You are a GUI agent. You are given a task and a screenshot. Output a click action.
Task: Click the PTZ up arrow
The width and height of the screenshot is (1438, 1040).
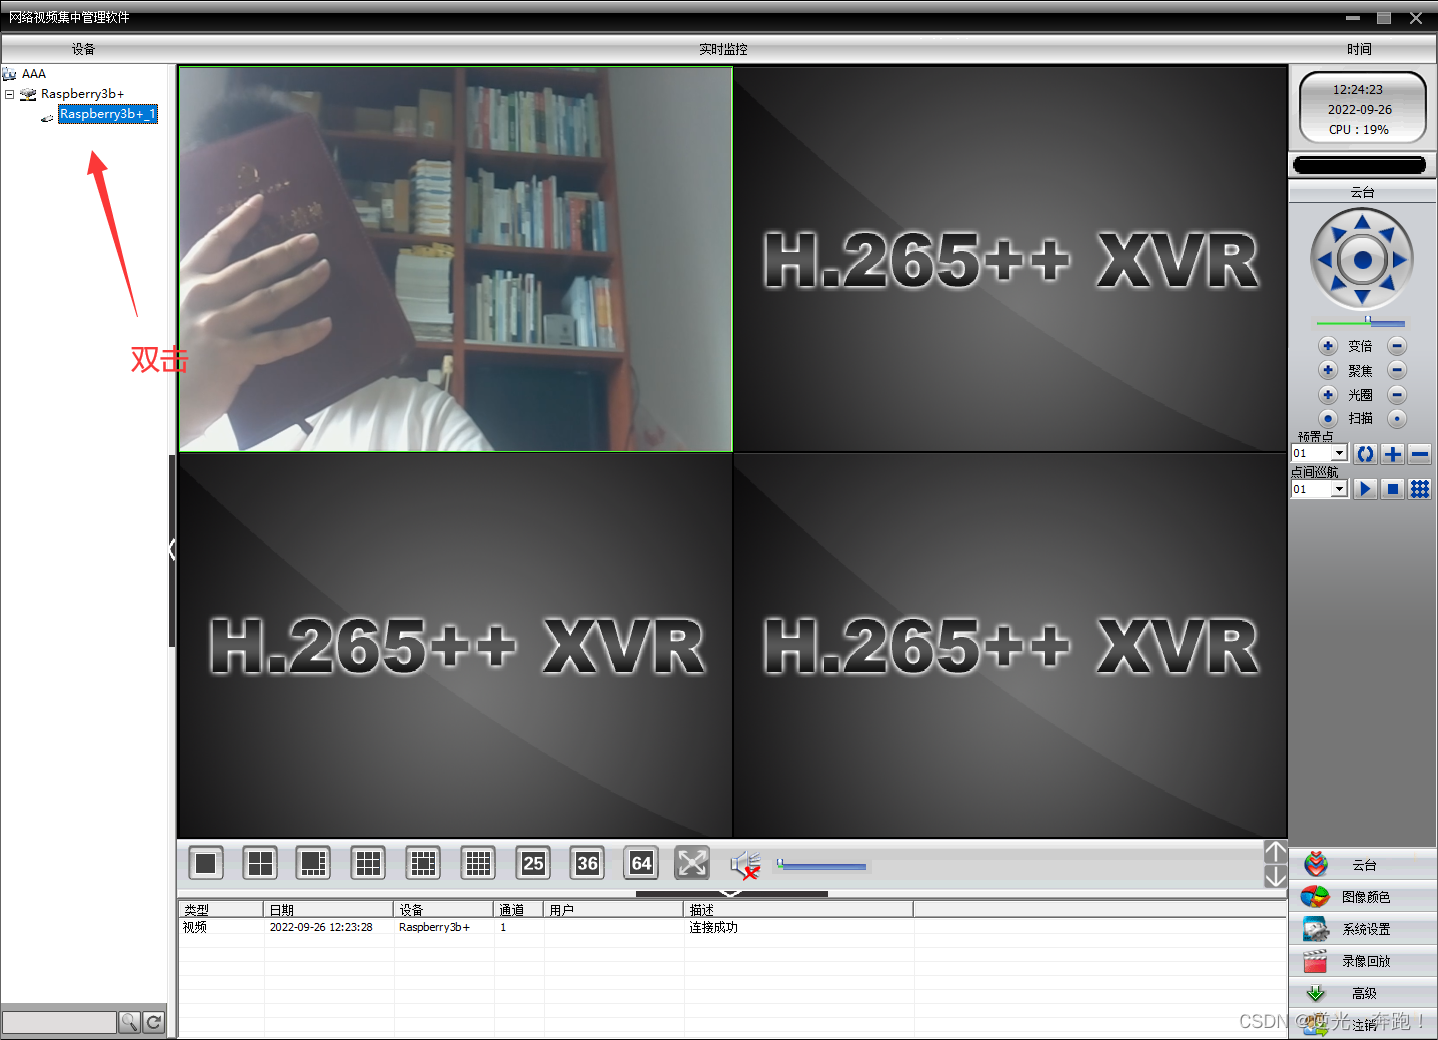(1362, 222)
